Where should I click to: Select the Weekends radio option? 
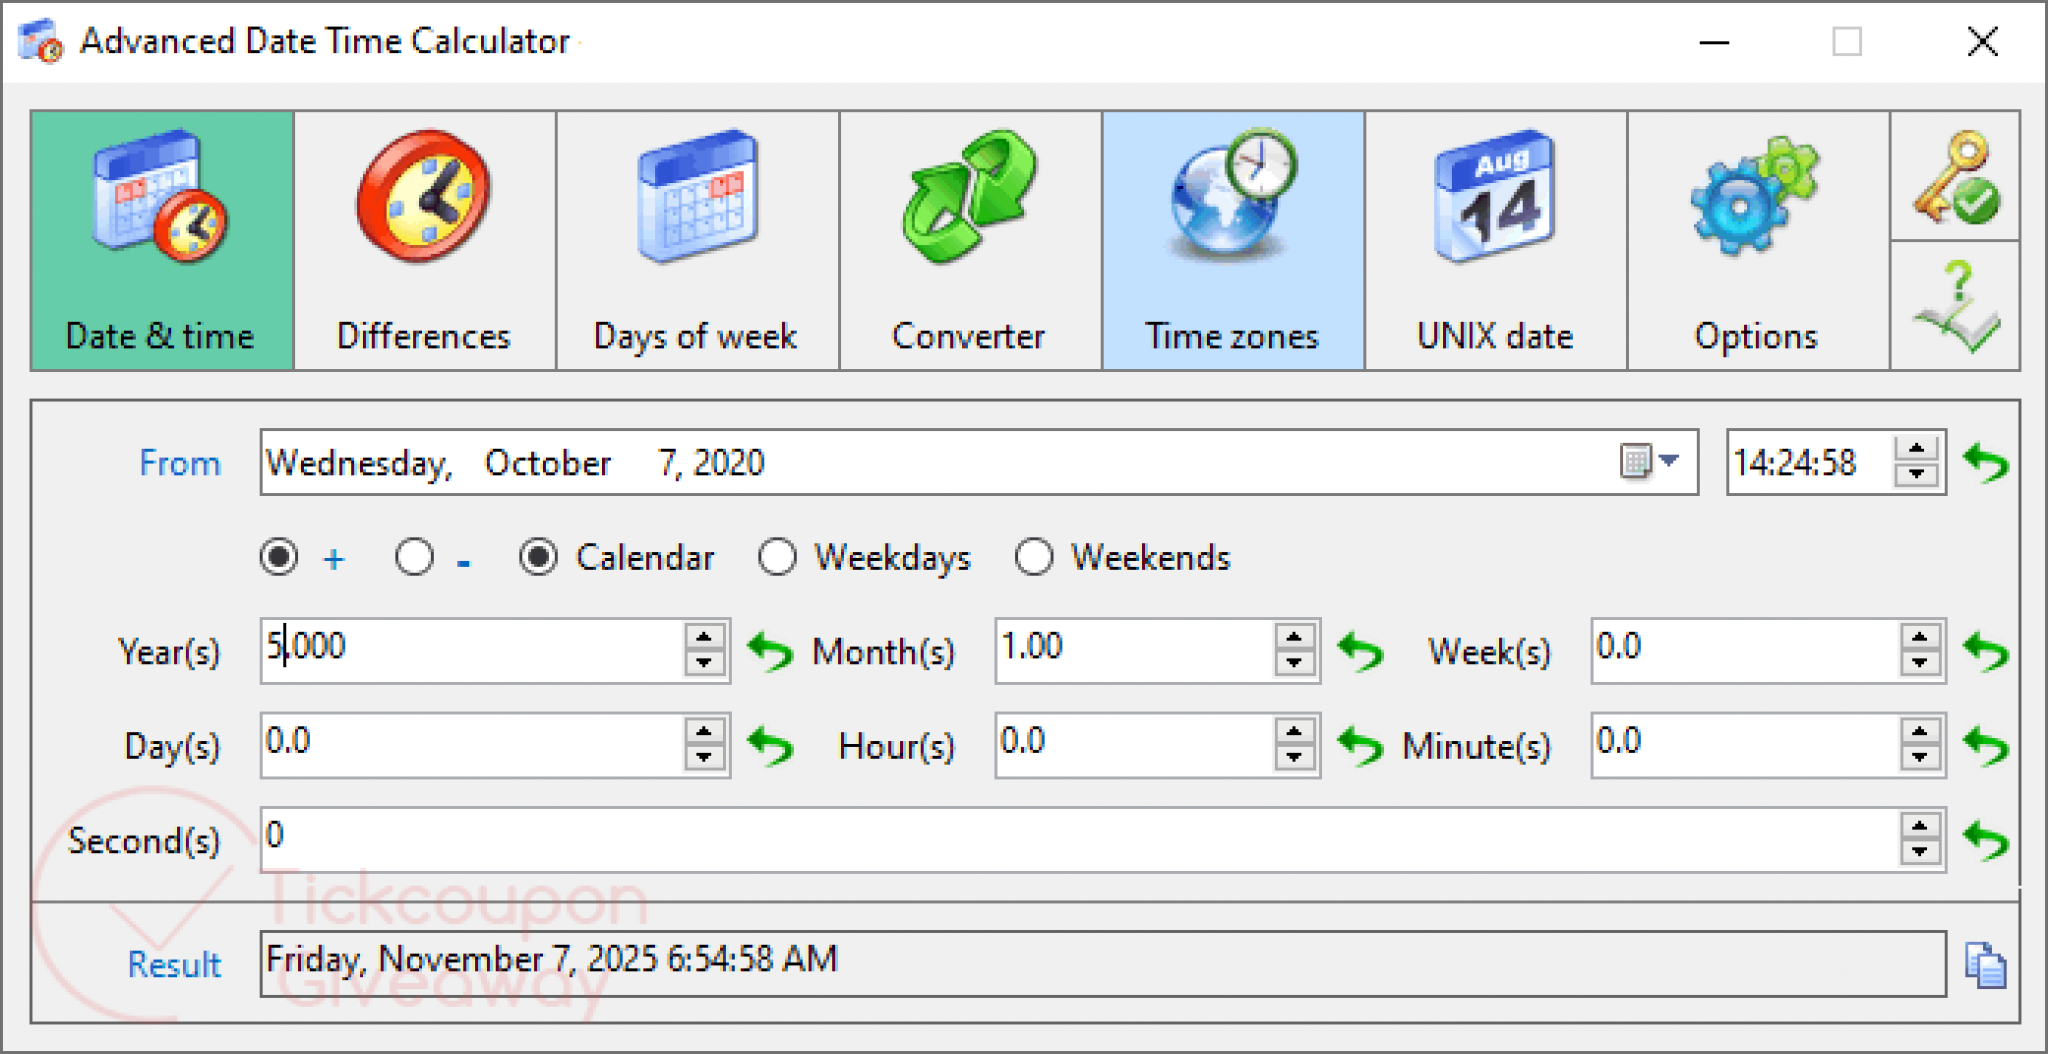(1033, 557)
